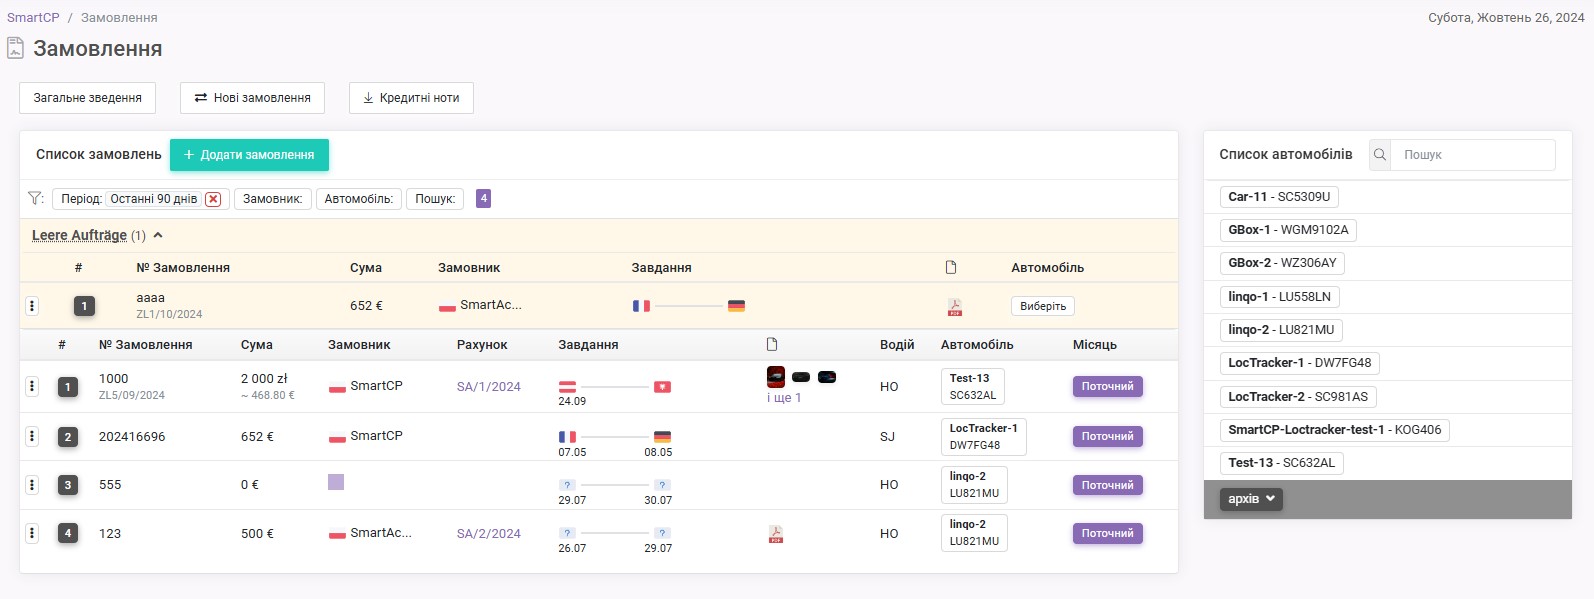Click Test-13 SC632AL car box in order 1000
Image resolution: width=1594 pixels, height=599 pixels.
point(973,387)
